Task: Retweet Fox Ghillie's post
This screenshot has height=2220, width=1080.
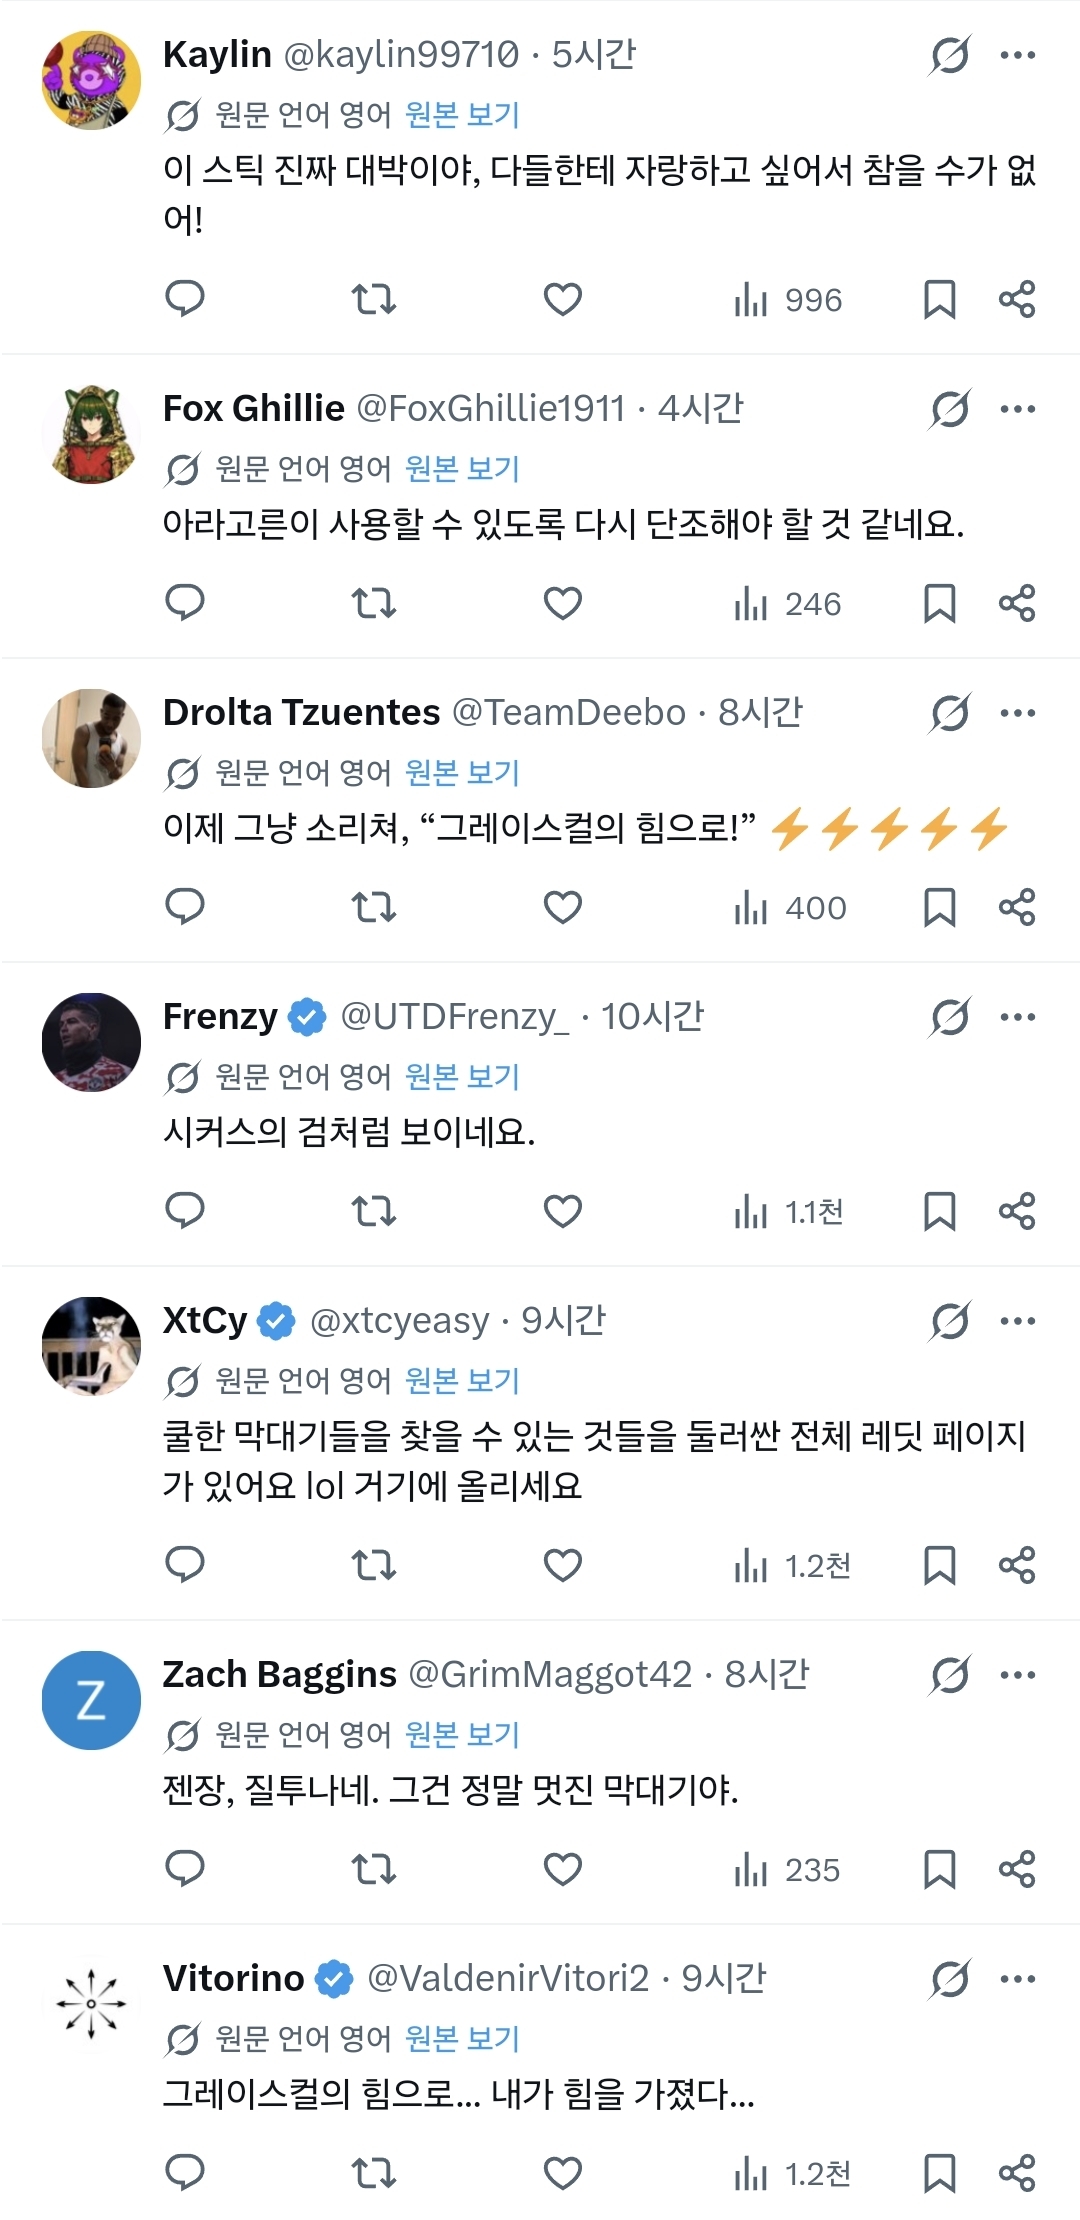Action: (x=374, y=603)
